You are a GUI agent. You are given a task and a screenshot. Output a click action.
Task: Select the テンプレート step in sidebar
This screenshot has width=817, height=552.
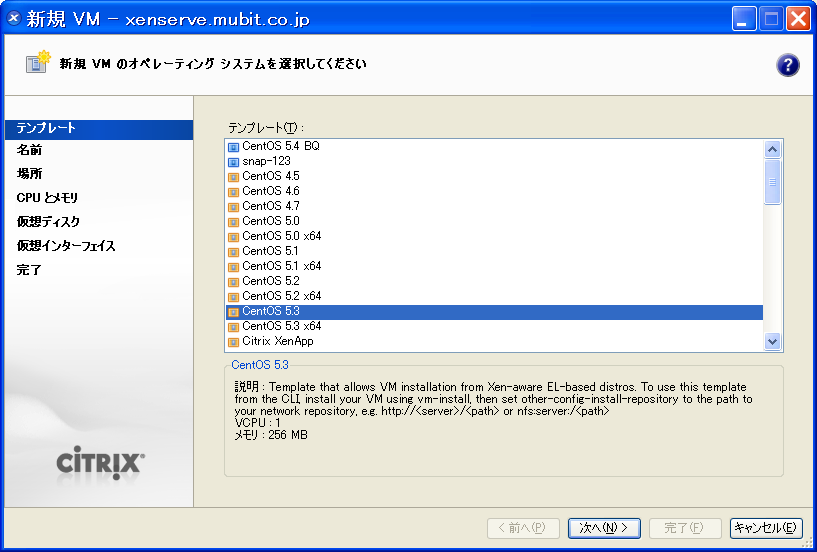click(99, 129)
